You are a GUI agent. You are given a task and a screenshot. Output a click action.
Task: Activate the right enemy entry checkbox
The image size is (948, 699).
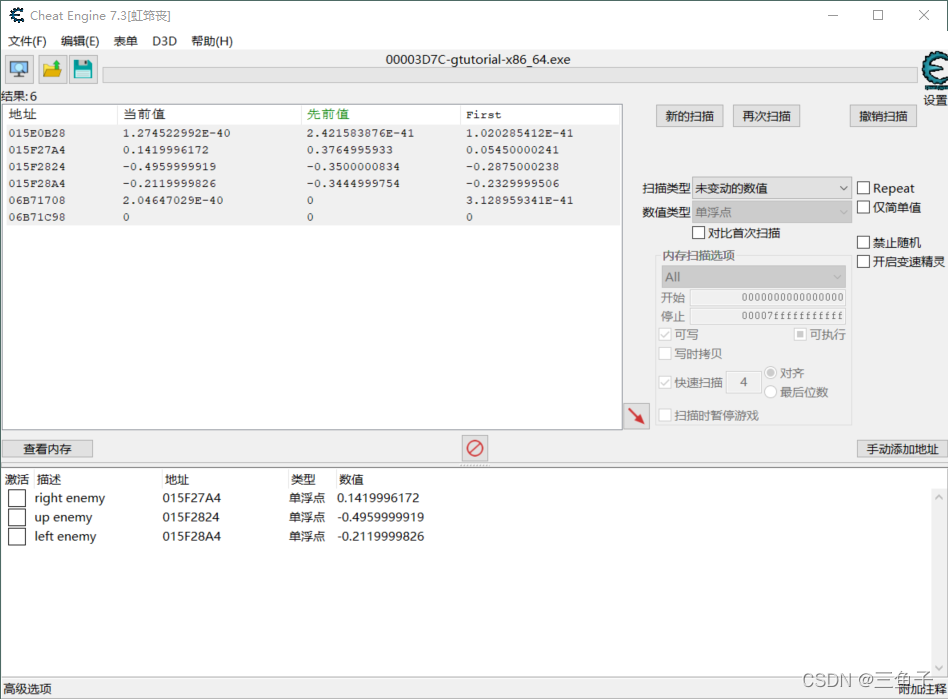click(17, 498)
